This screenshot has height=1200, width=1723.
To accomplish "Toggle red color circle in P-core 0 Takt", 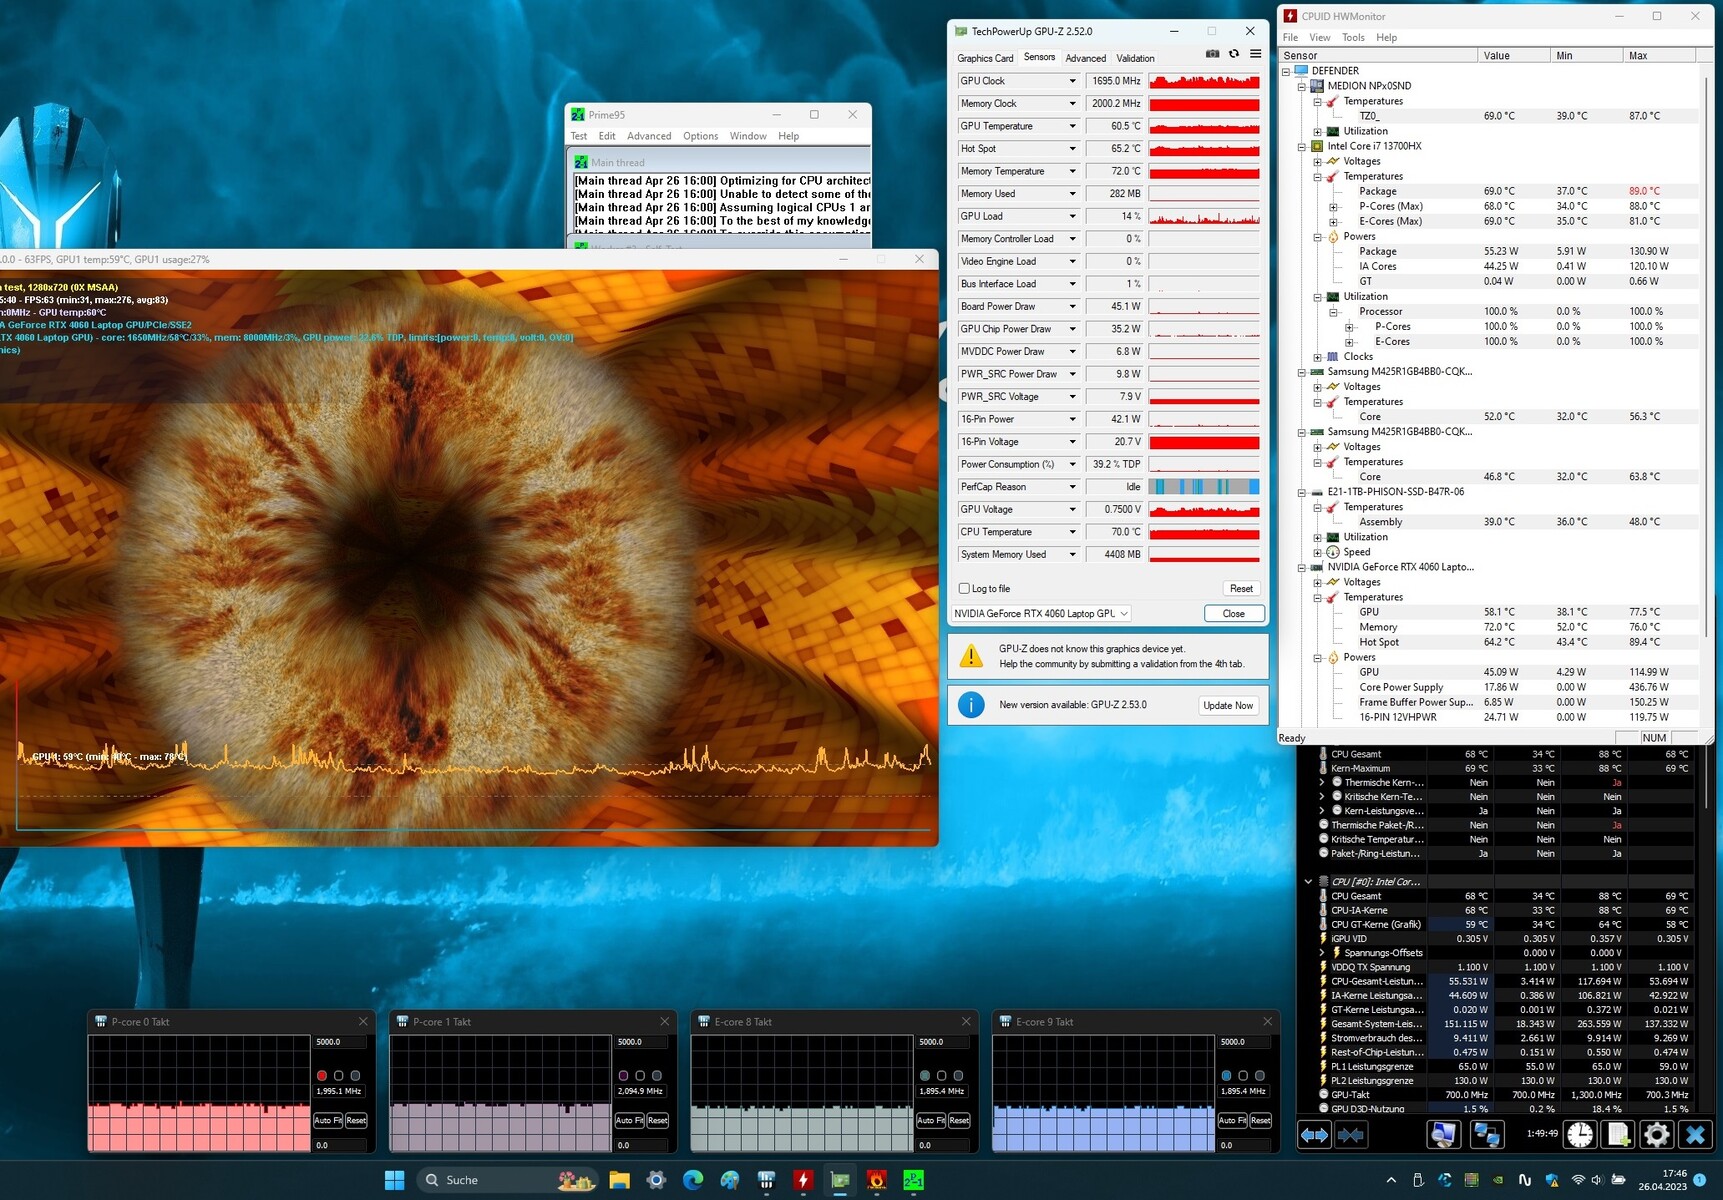I will coord(322,1075).
